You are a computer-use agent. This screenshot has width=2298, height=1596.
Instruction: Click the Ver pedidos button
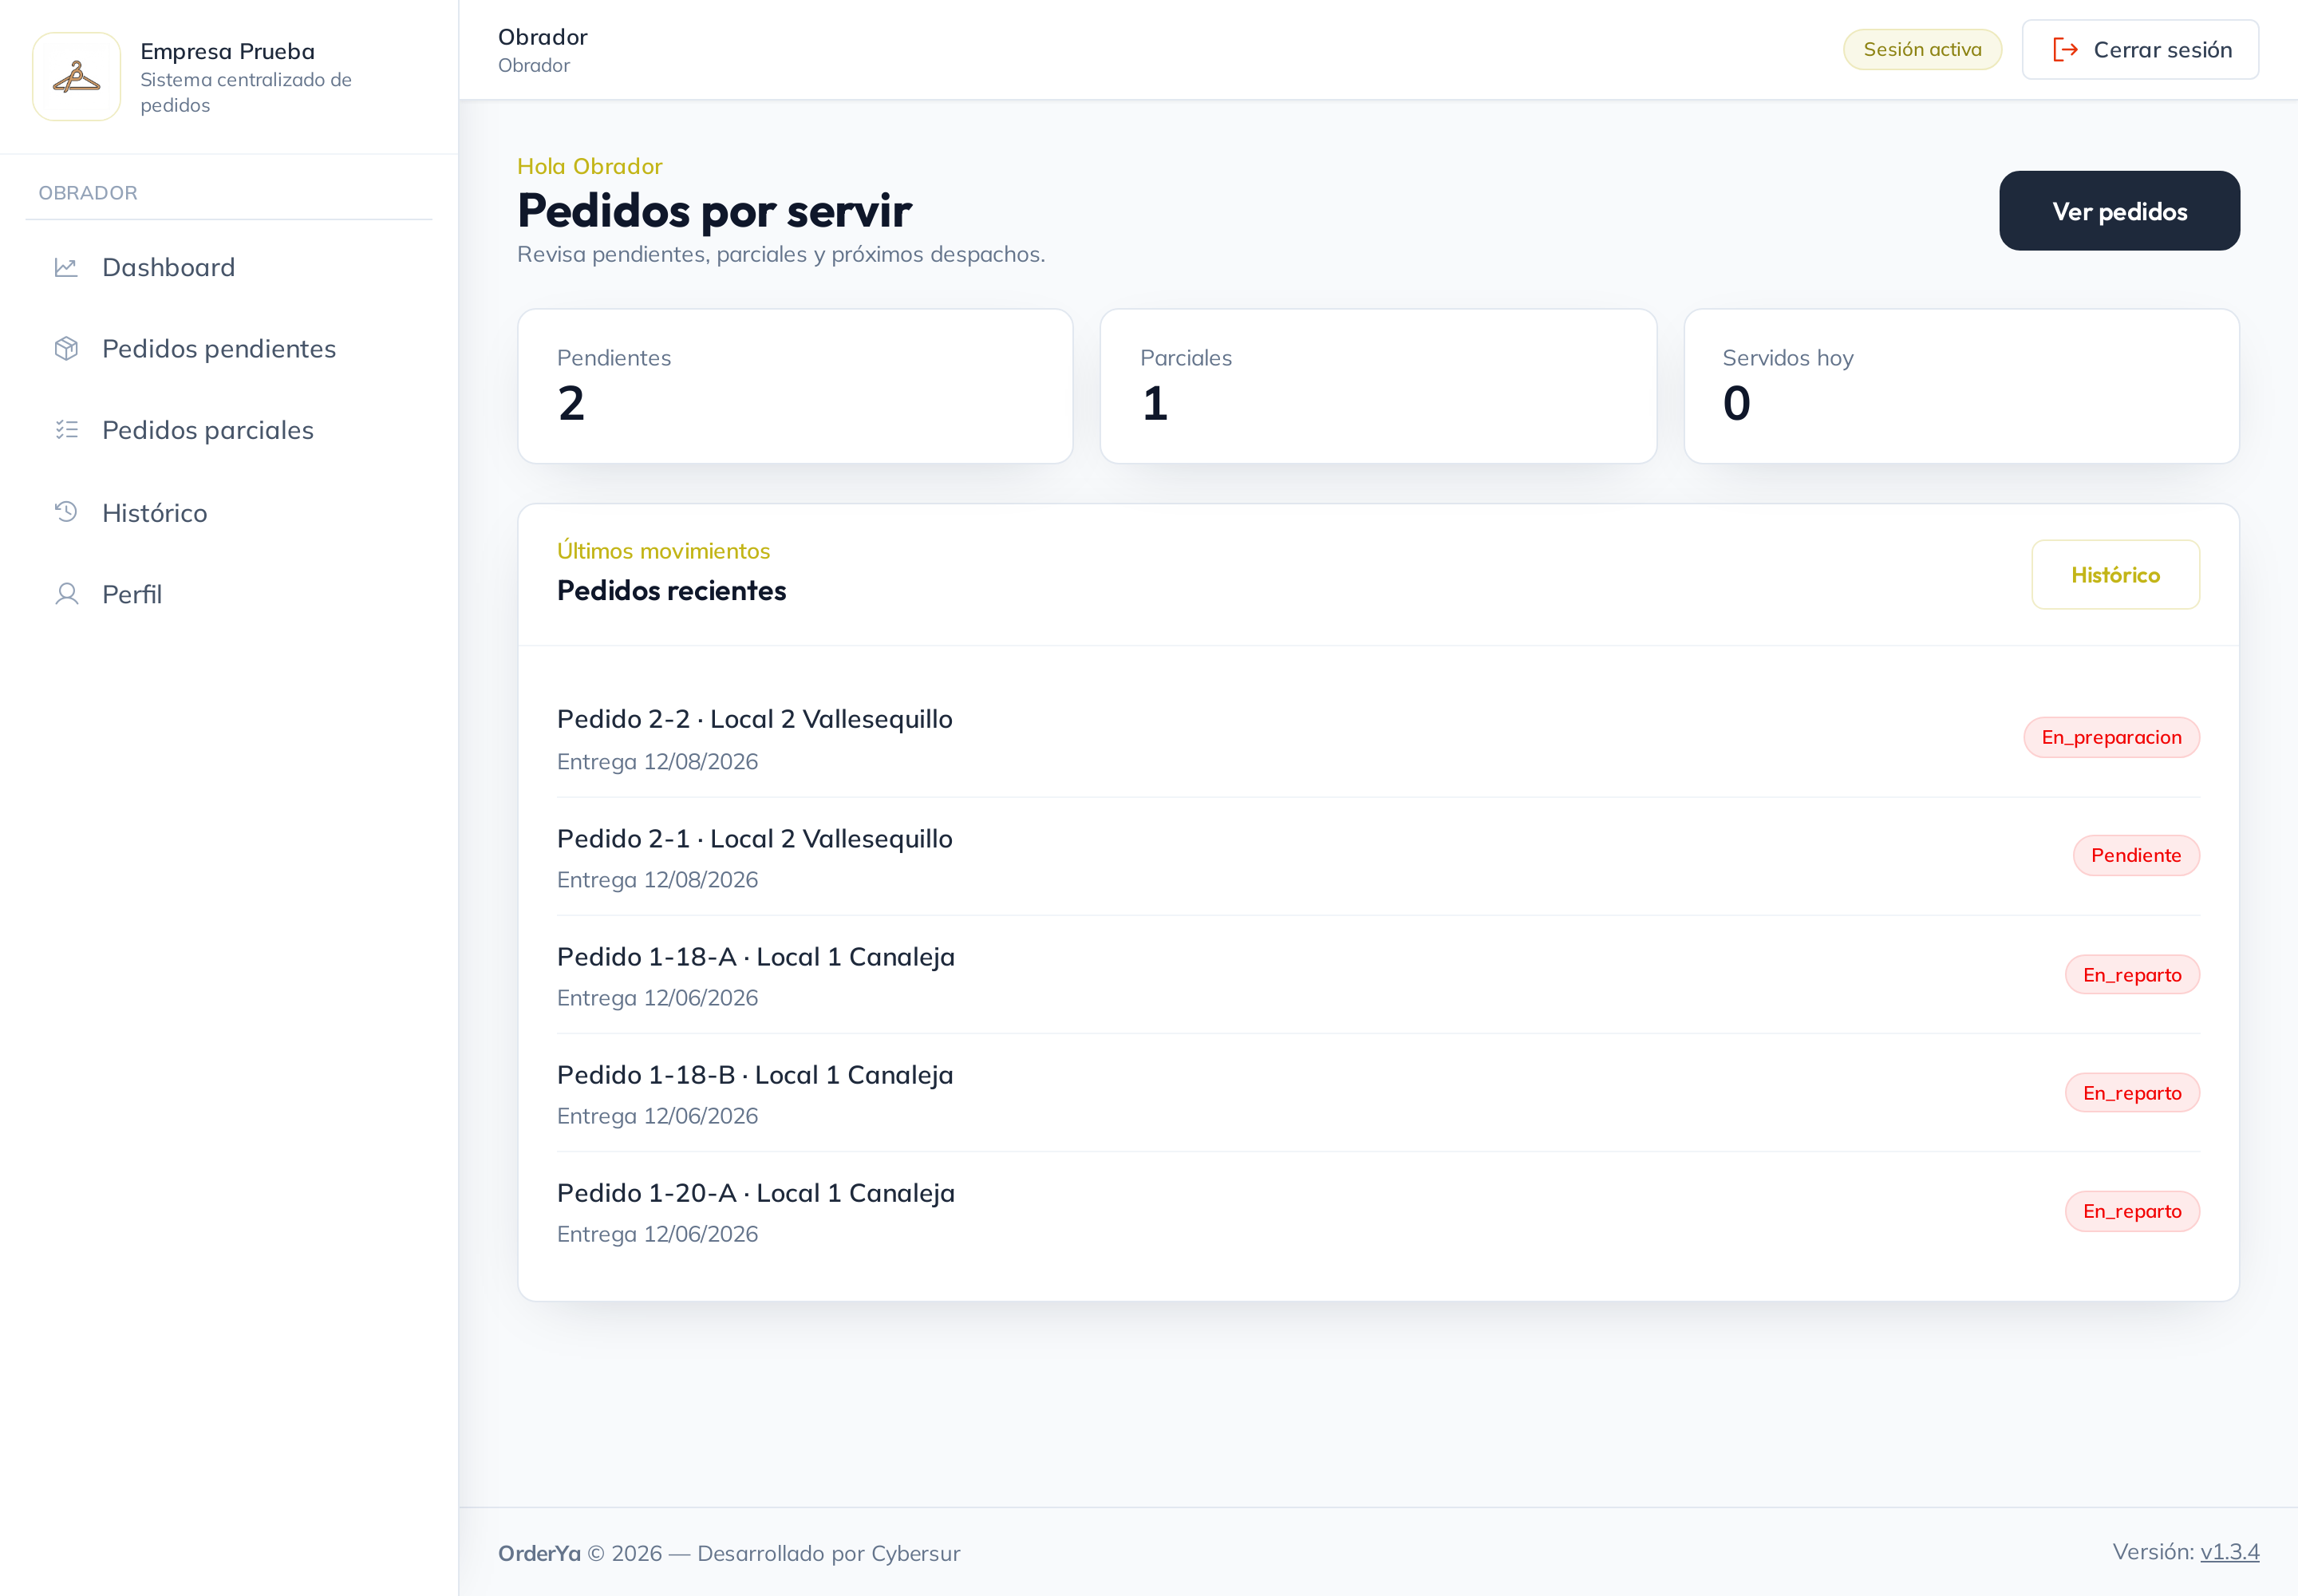(x=2119, y=211)
